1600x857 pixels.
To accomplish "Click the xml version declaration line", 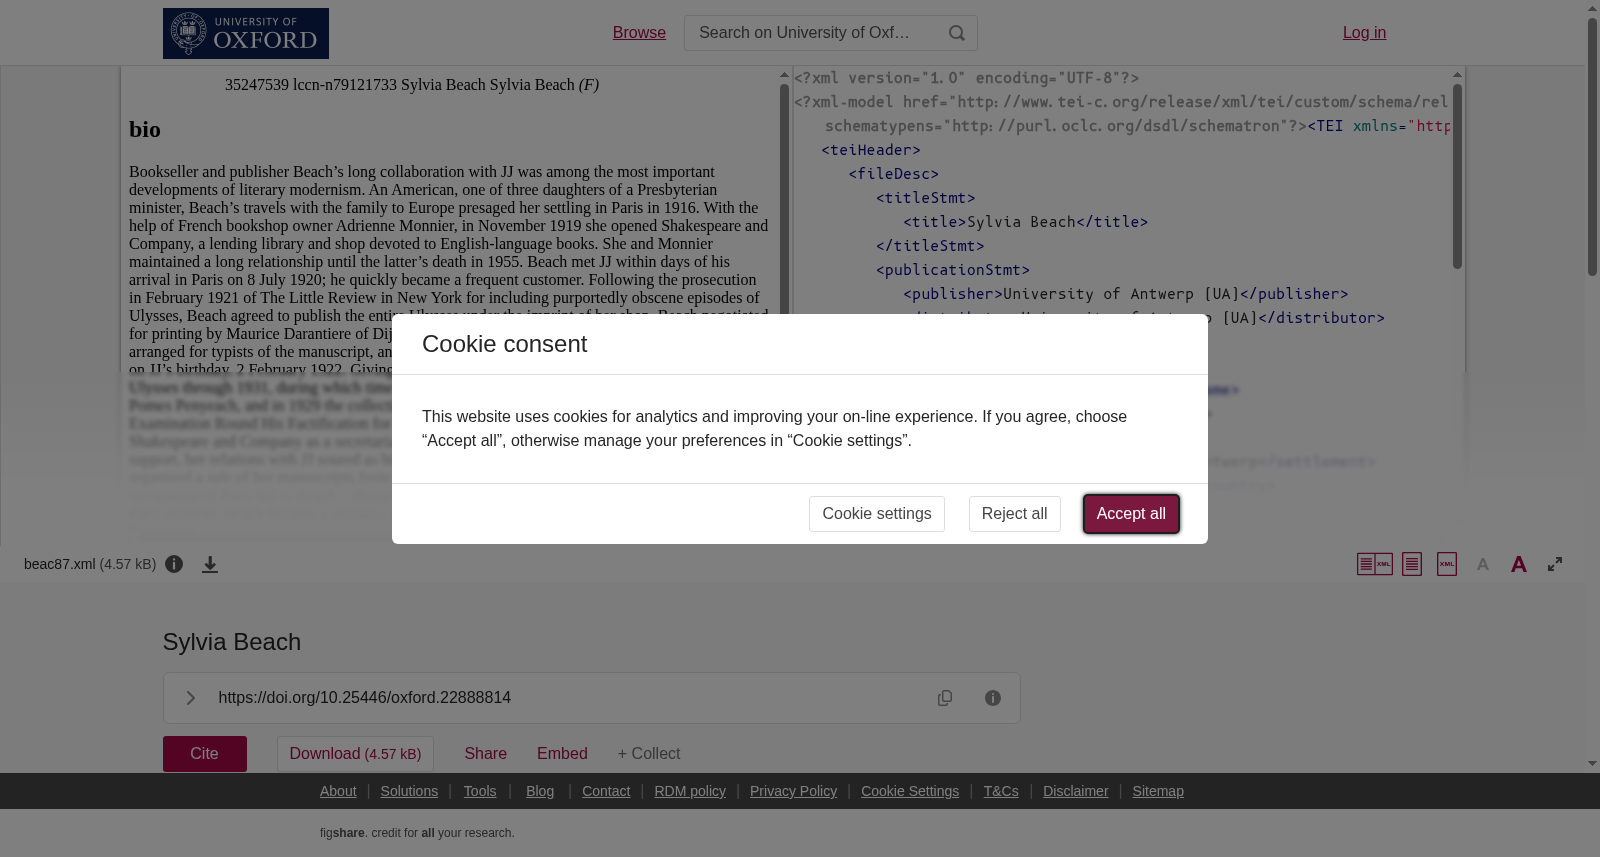I will [x=967, y=78].
